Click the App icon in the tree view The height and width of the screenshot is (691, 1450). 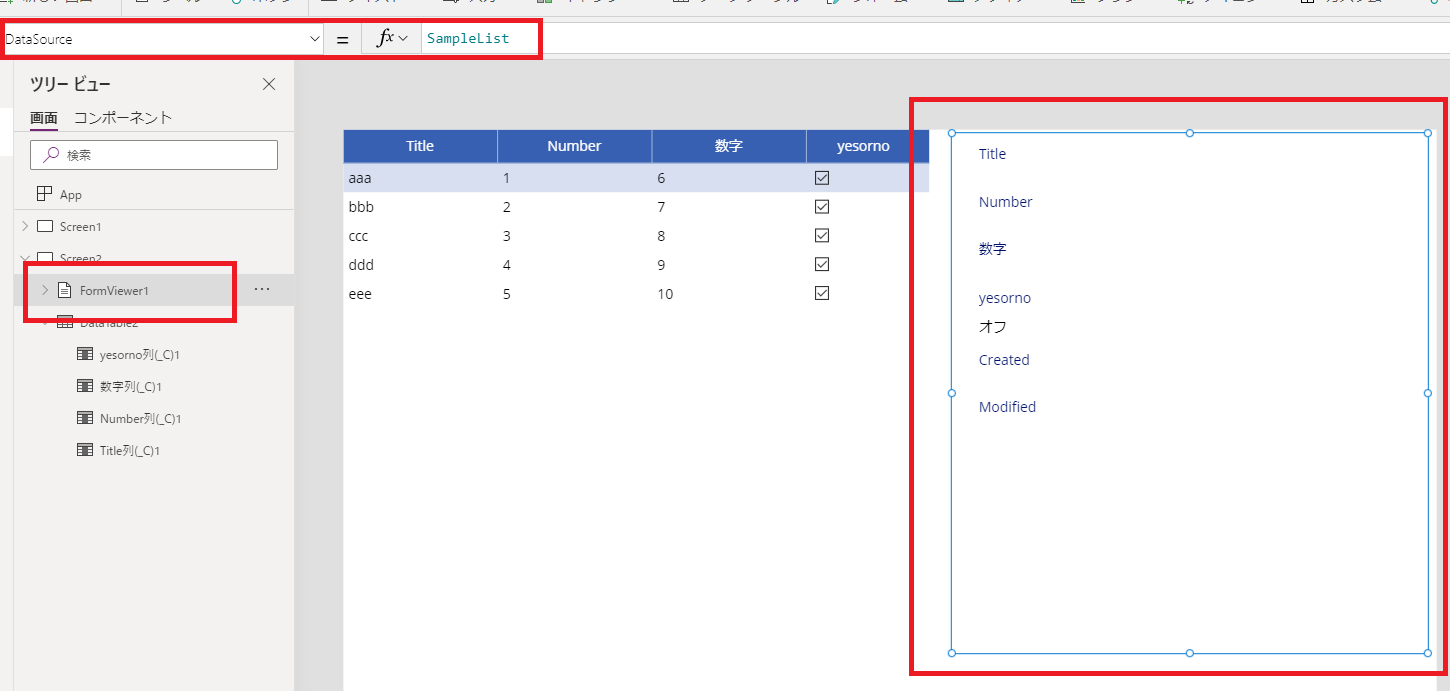tap(42, 193)
